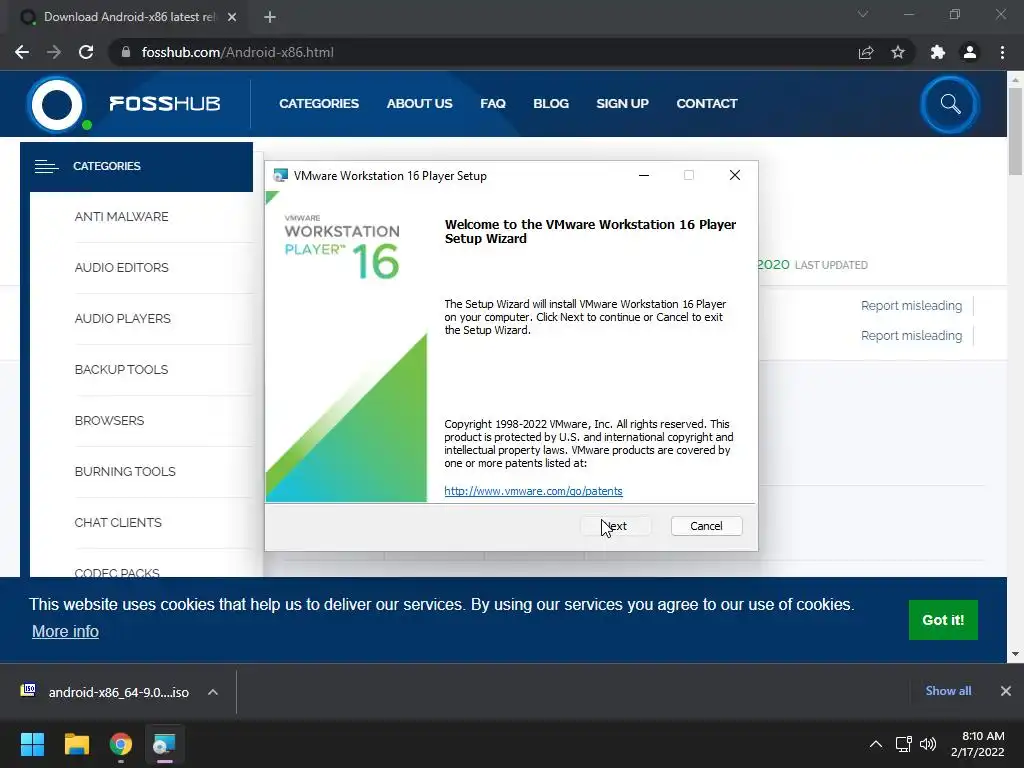Select Chat Clients category
1024x768 pixels.
point(118,522)
